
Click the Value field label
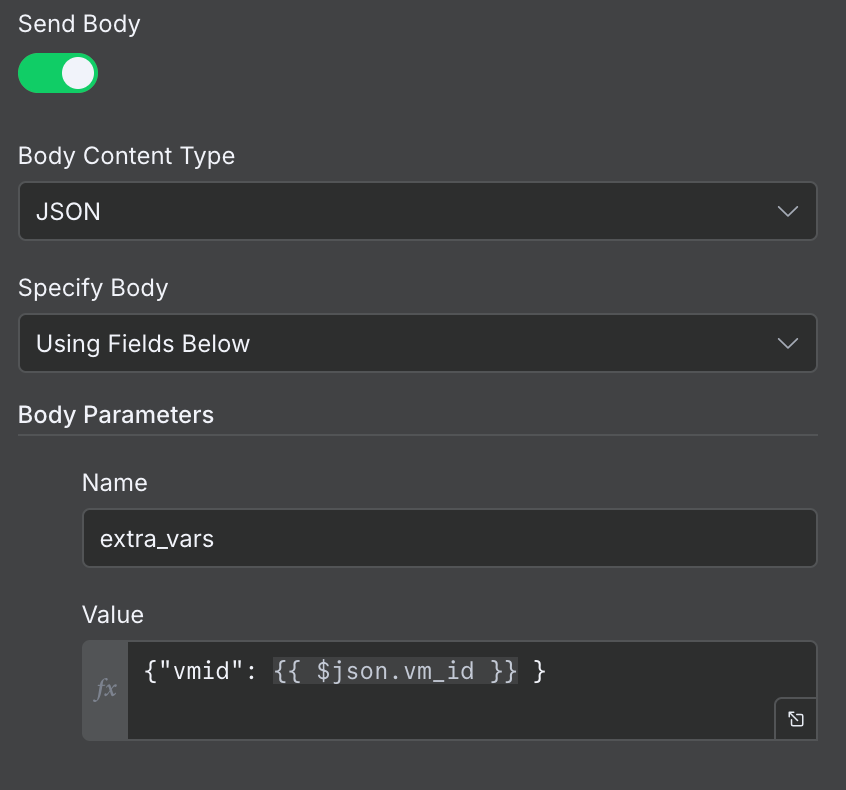point(113,614)
